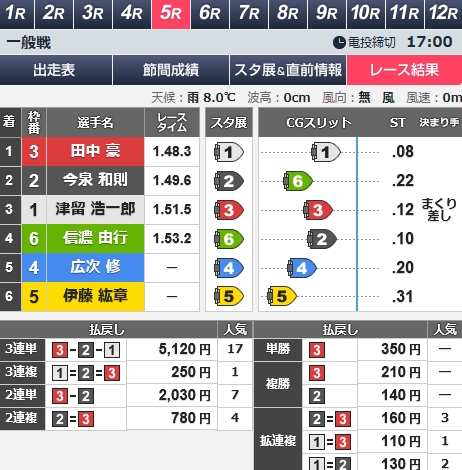Switch to the 1R race tab
The height and width of the screenshot is (470, 462).
[x=16, y=14]
